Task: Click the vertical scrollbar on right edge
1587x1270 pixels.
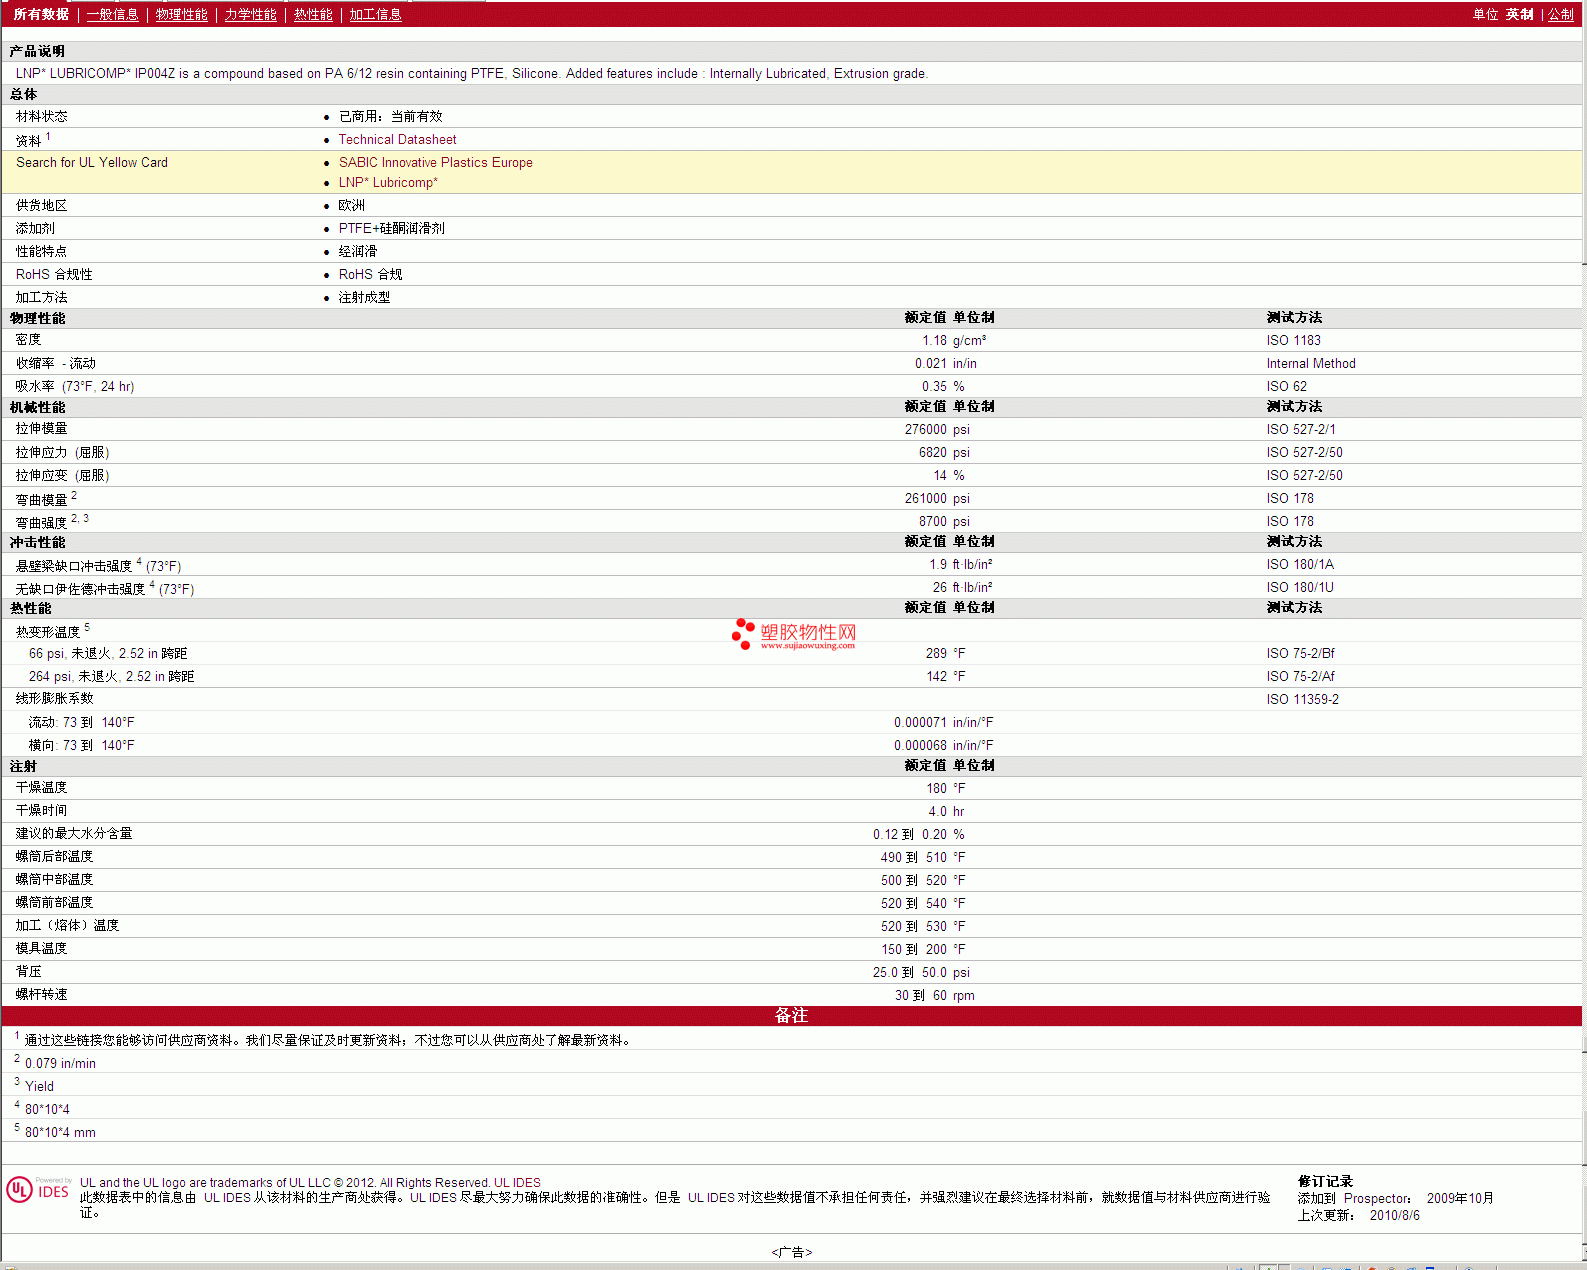Action: 1584,640
